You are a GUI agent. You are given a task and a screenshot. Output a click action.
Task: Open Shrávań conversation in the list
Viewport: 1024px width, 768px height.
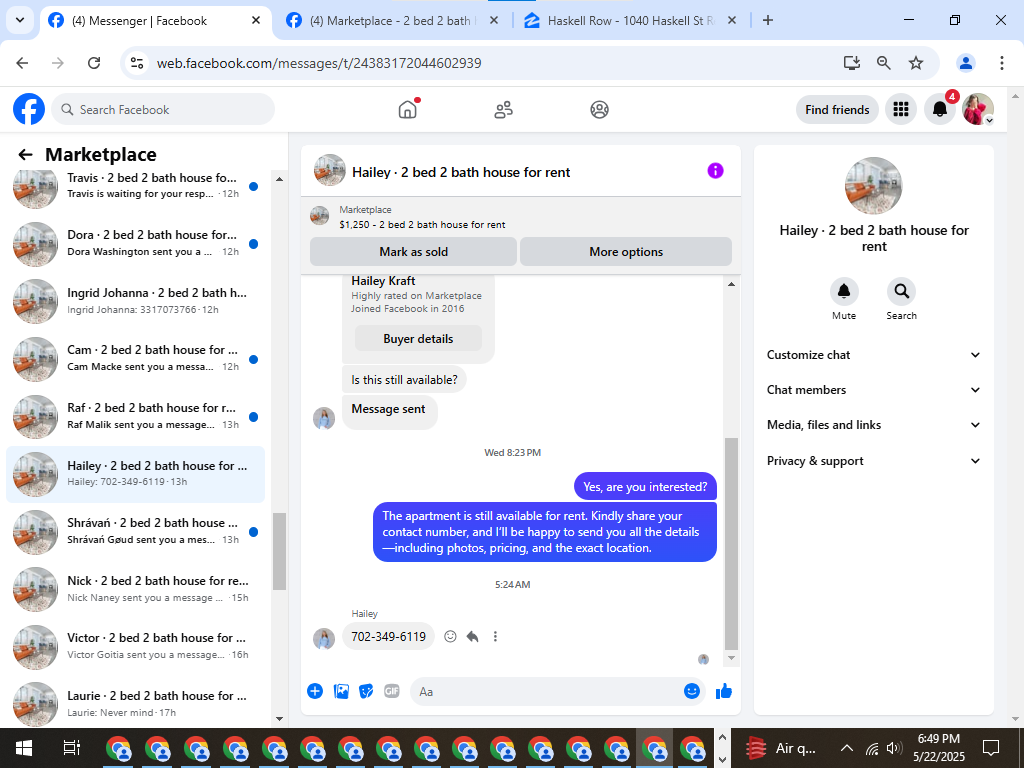[136, 531]
